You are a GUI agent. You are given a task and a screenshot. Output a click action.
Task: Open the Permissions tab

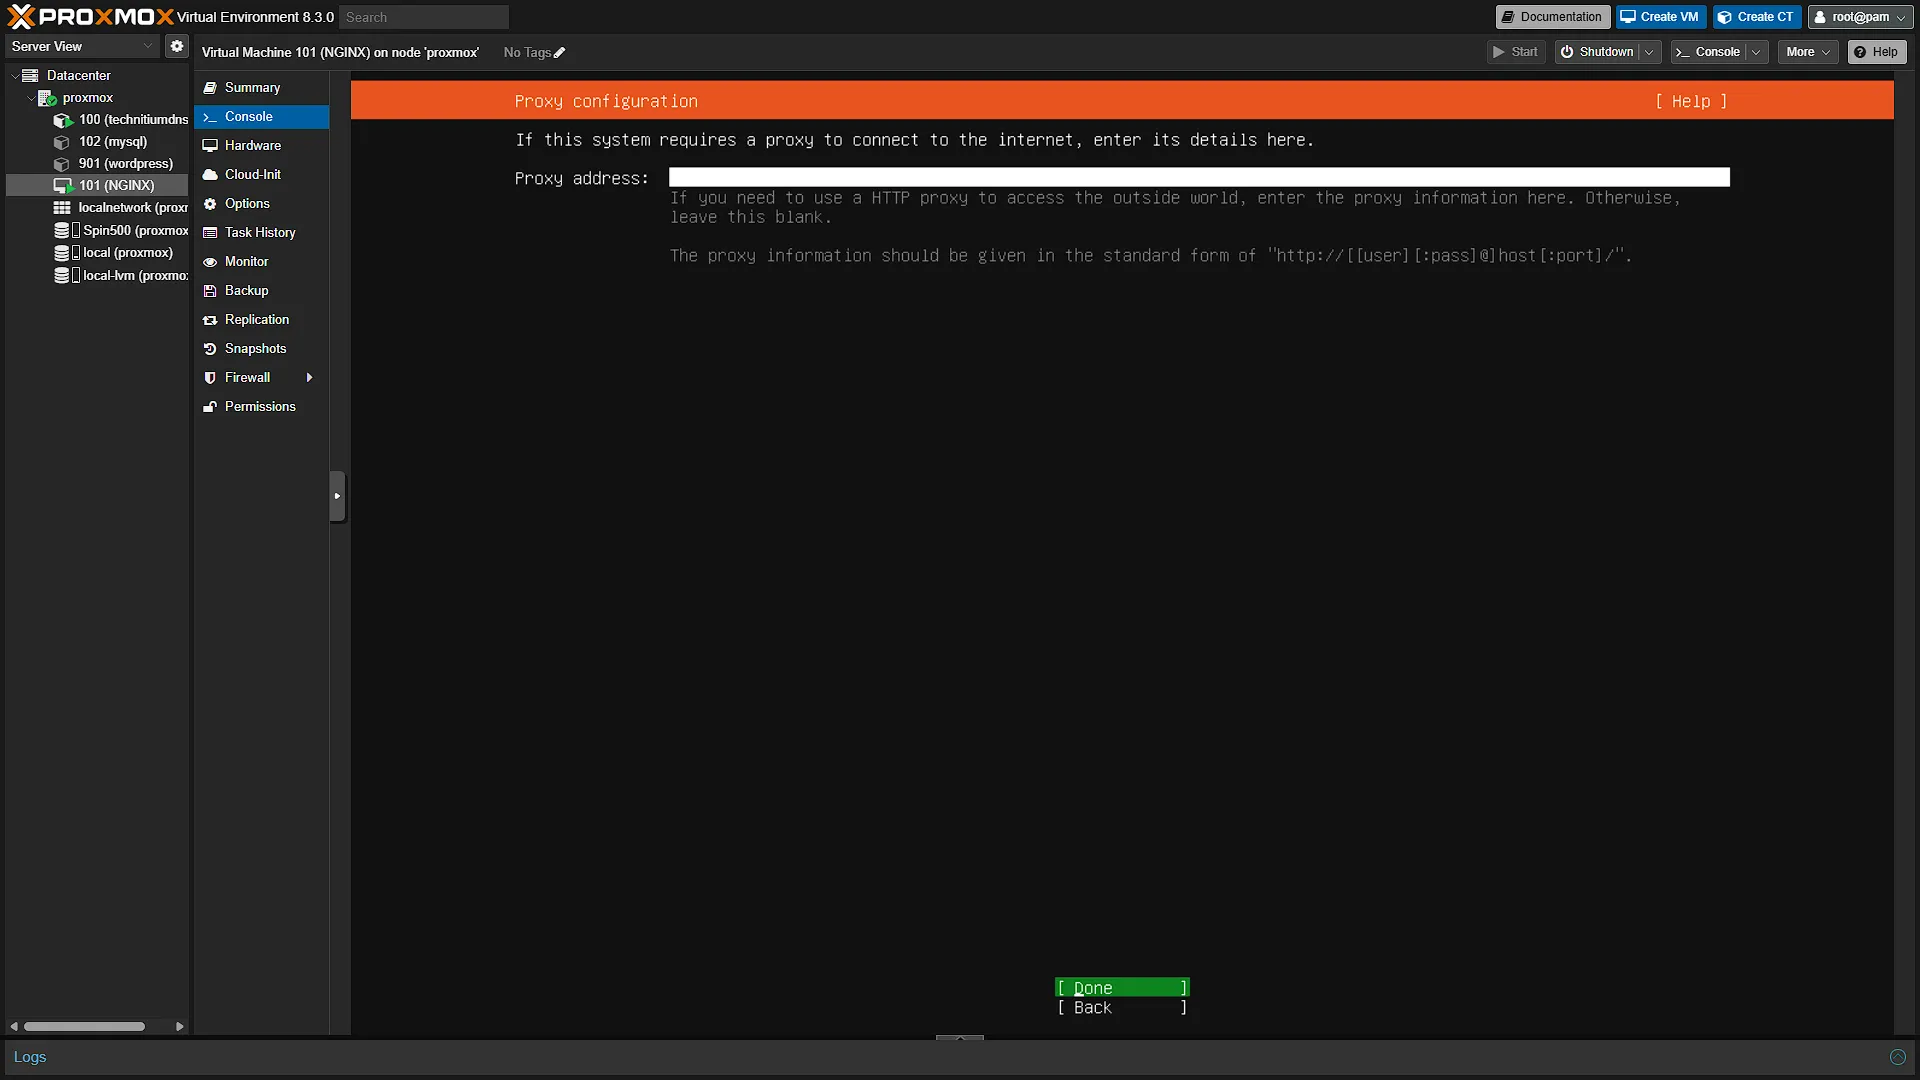[x=262, y=407]
